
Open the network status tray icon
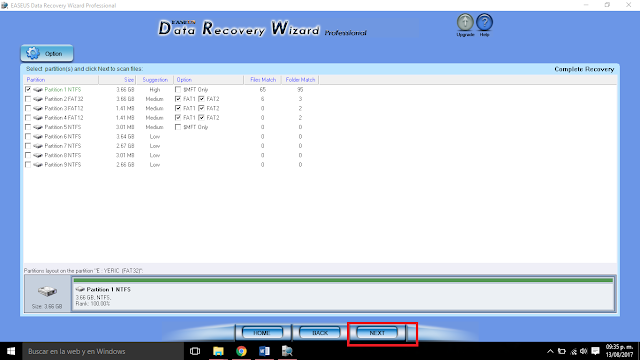click(573, 351)
